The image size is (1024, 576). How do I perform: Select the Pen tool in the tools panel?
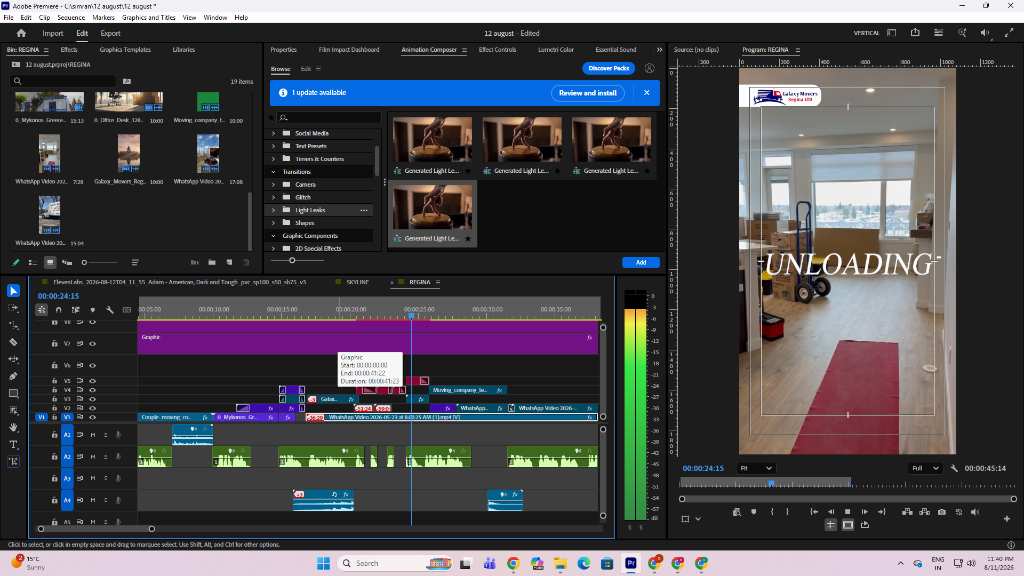(13, 376)
